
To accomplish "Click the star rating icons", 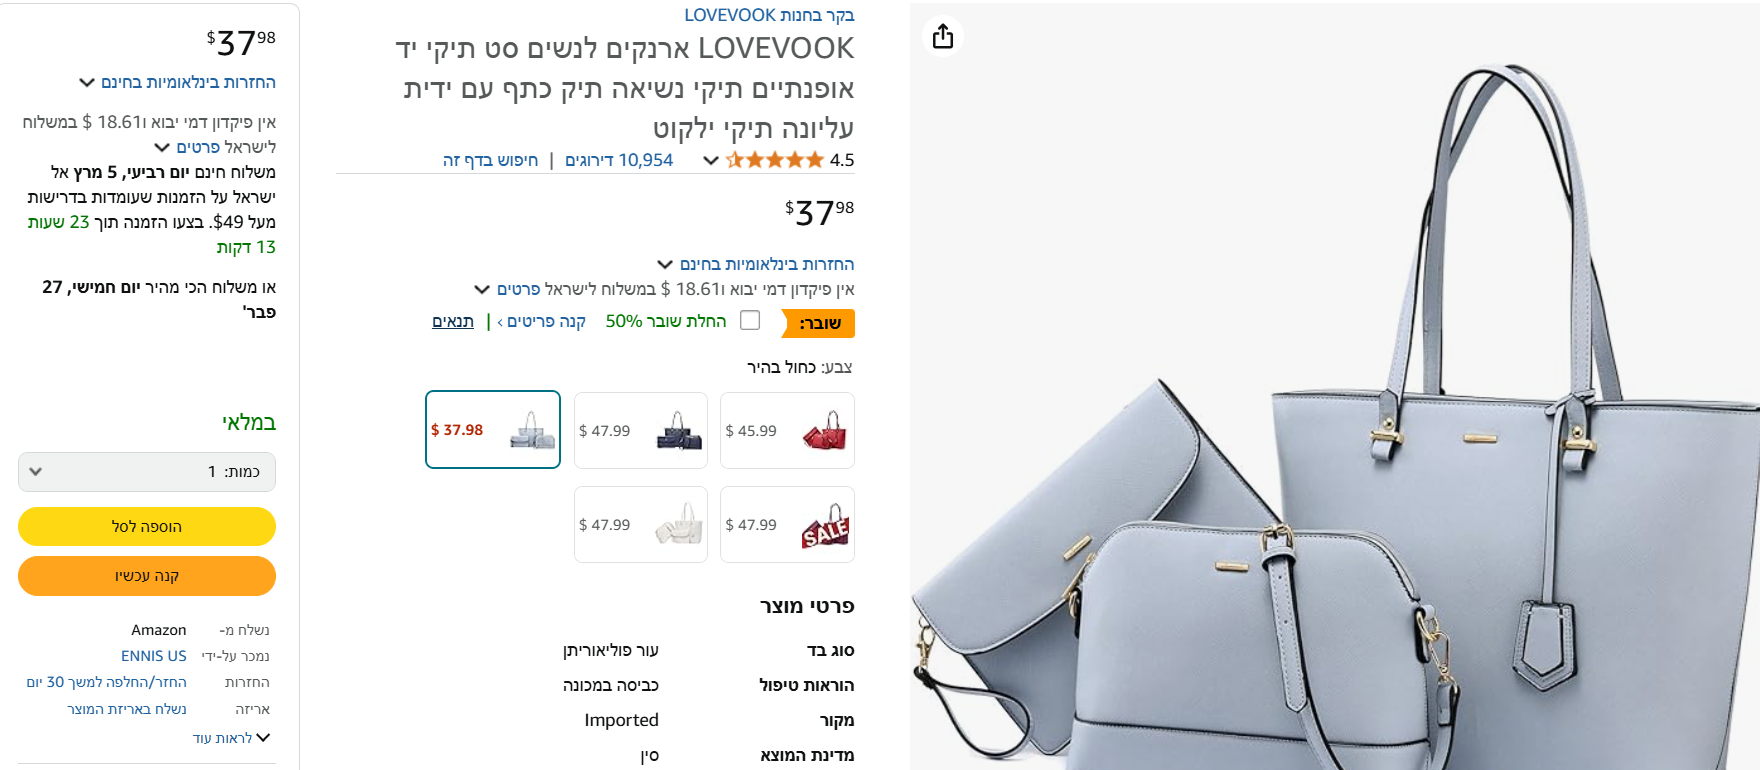I will [x=775, y=160].
